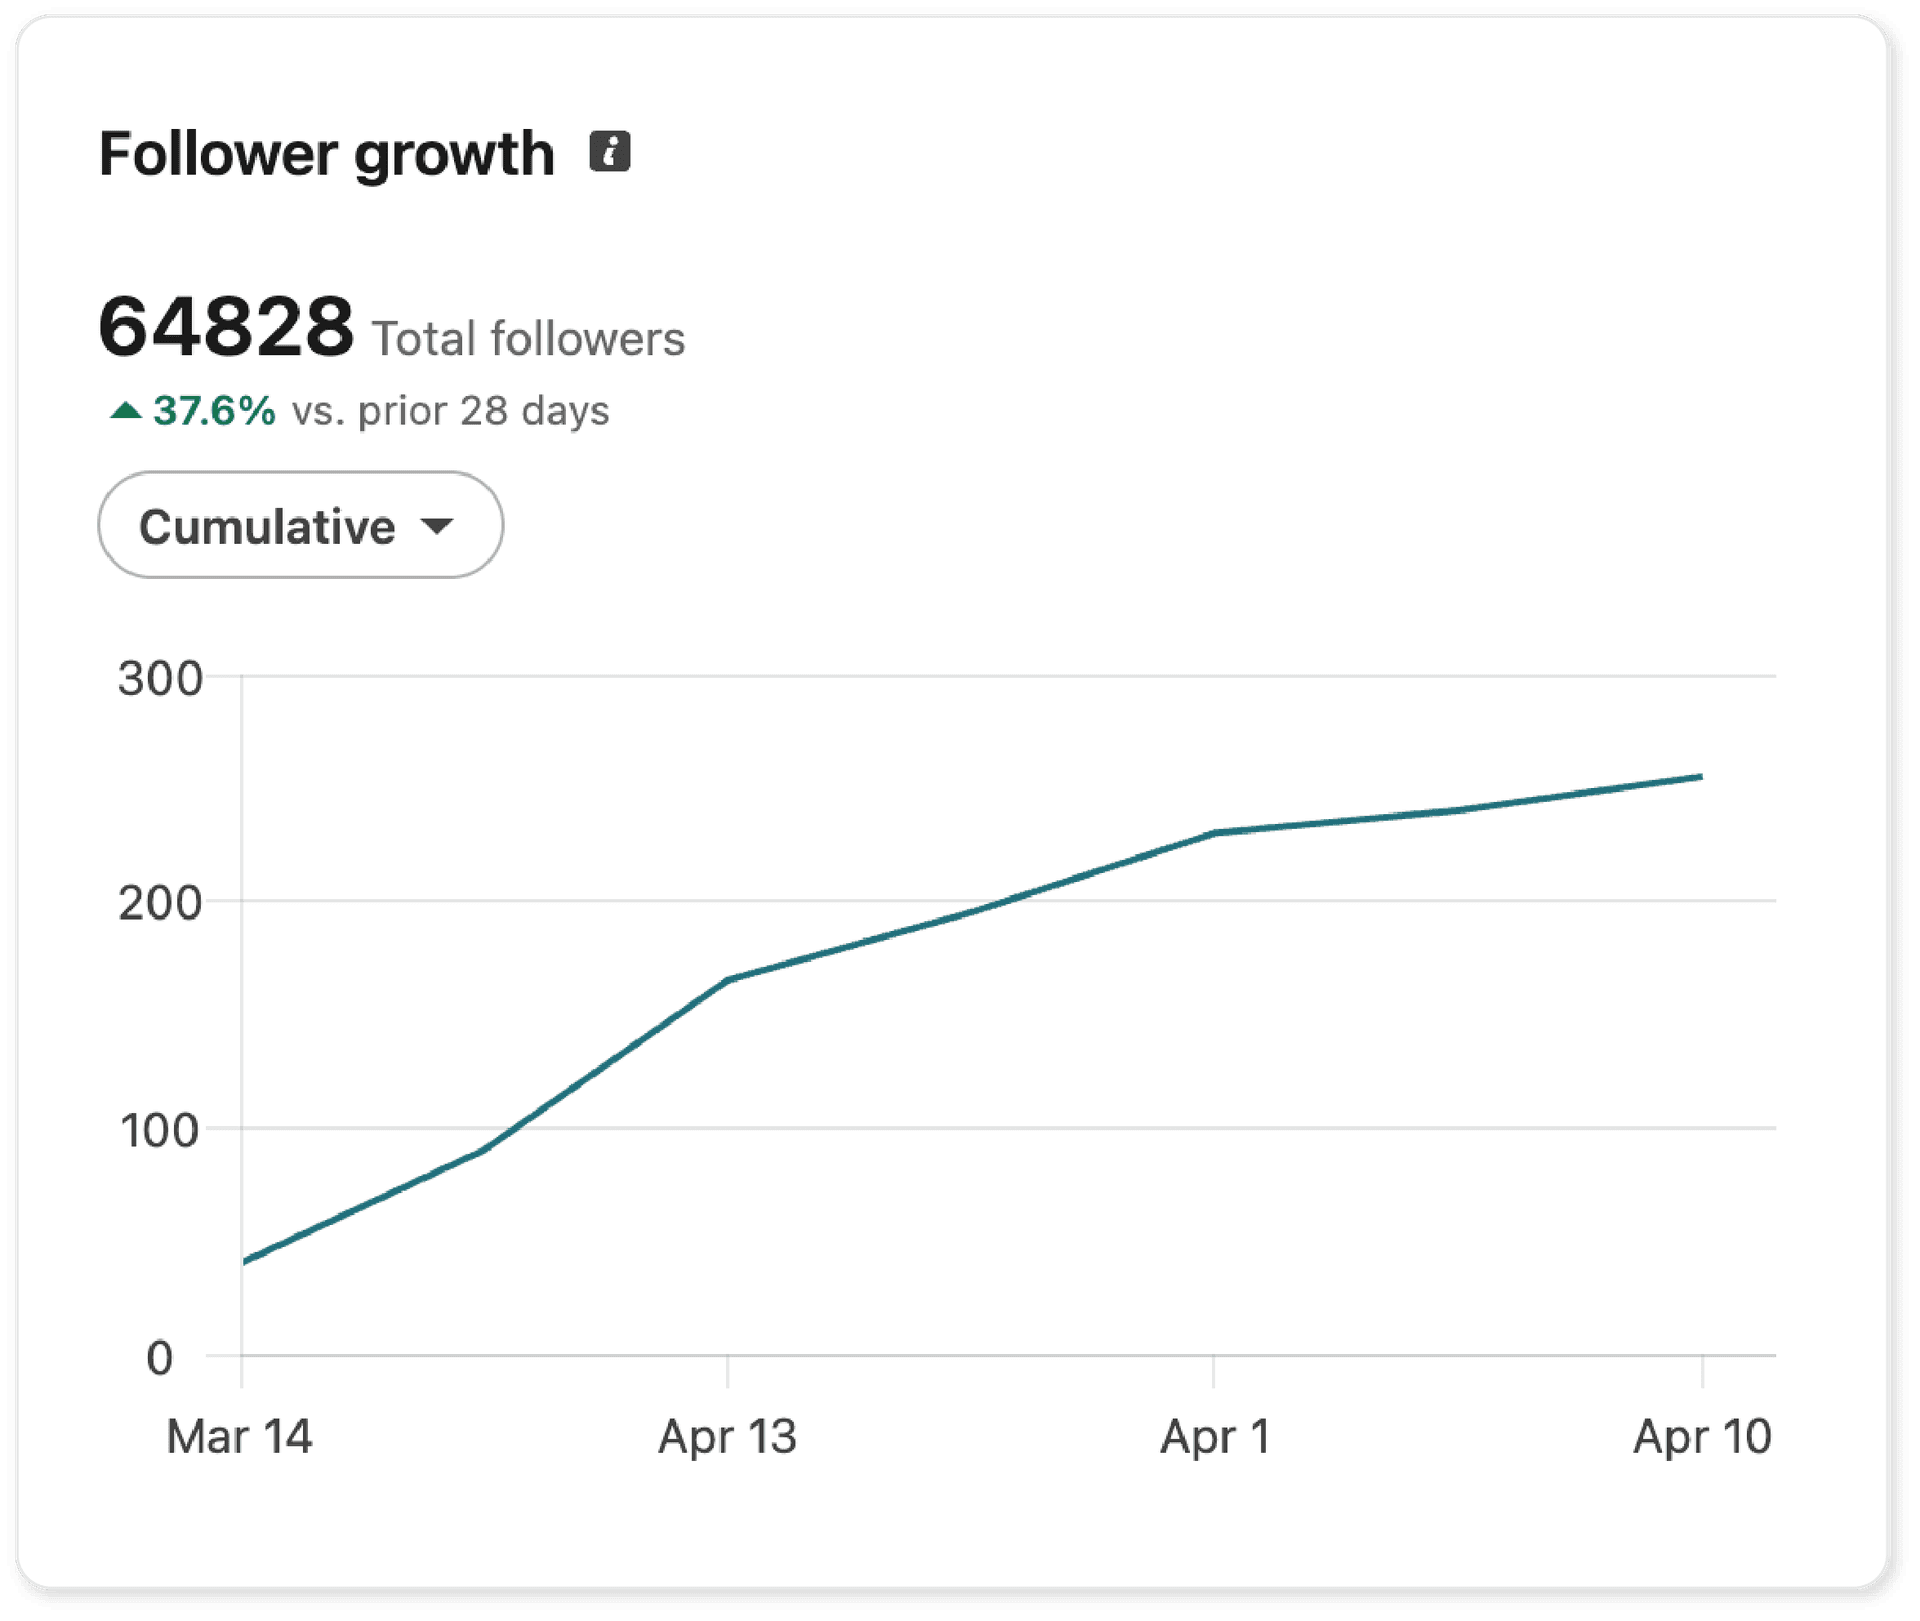Click the green upward triangle indicator
The height and width of the screenshot is (1621, 1920).
coord(126,410)
